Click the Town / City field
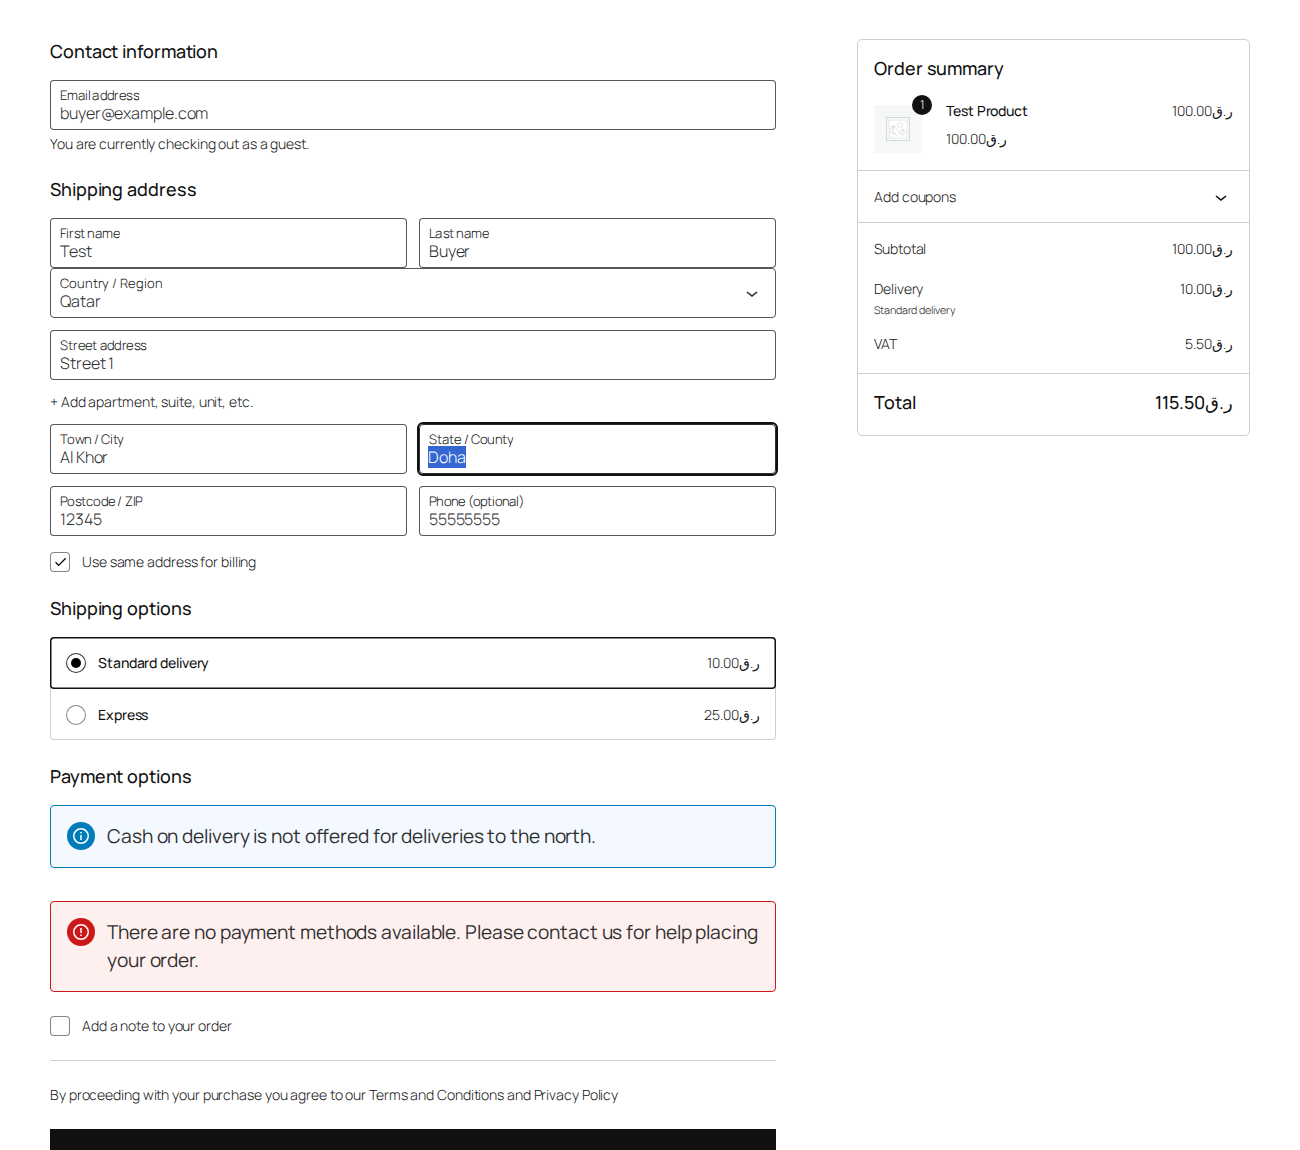 point(228,449)
